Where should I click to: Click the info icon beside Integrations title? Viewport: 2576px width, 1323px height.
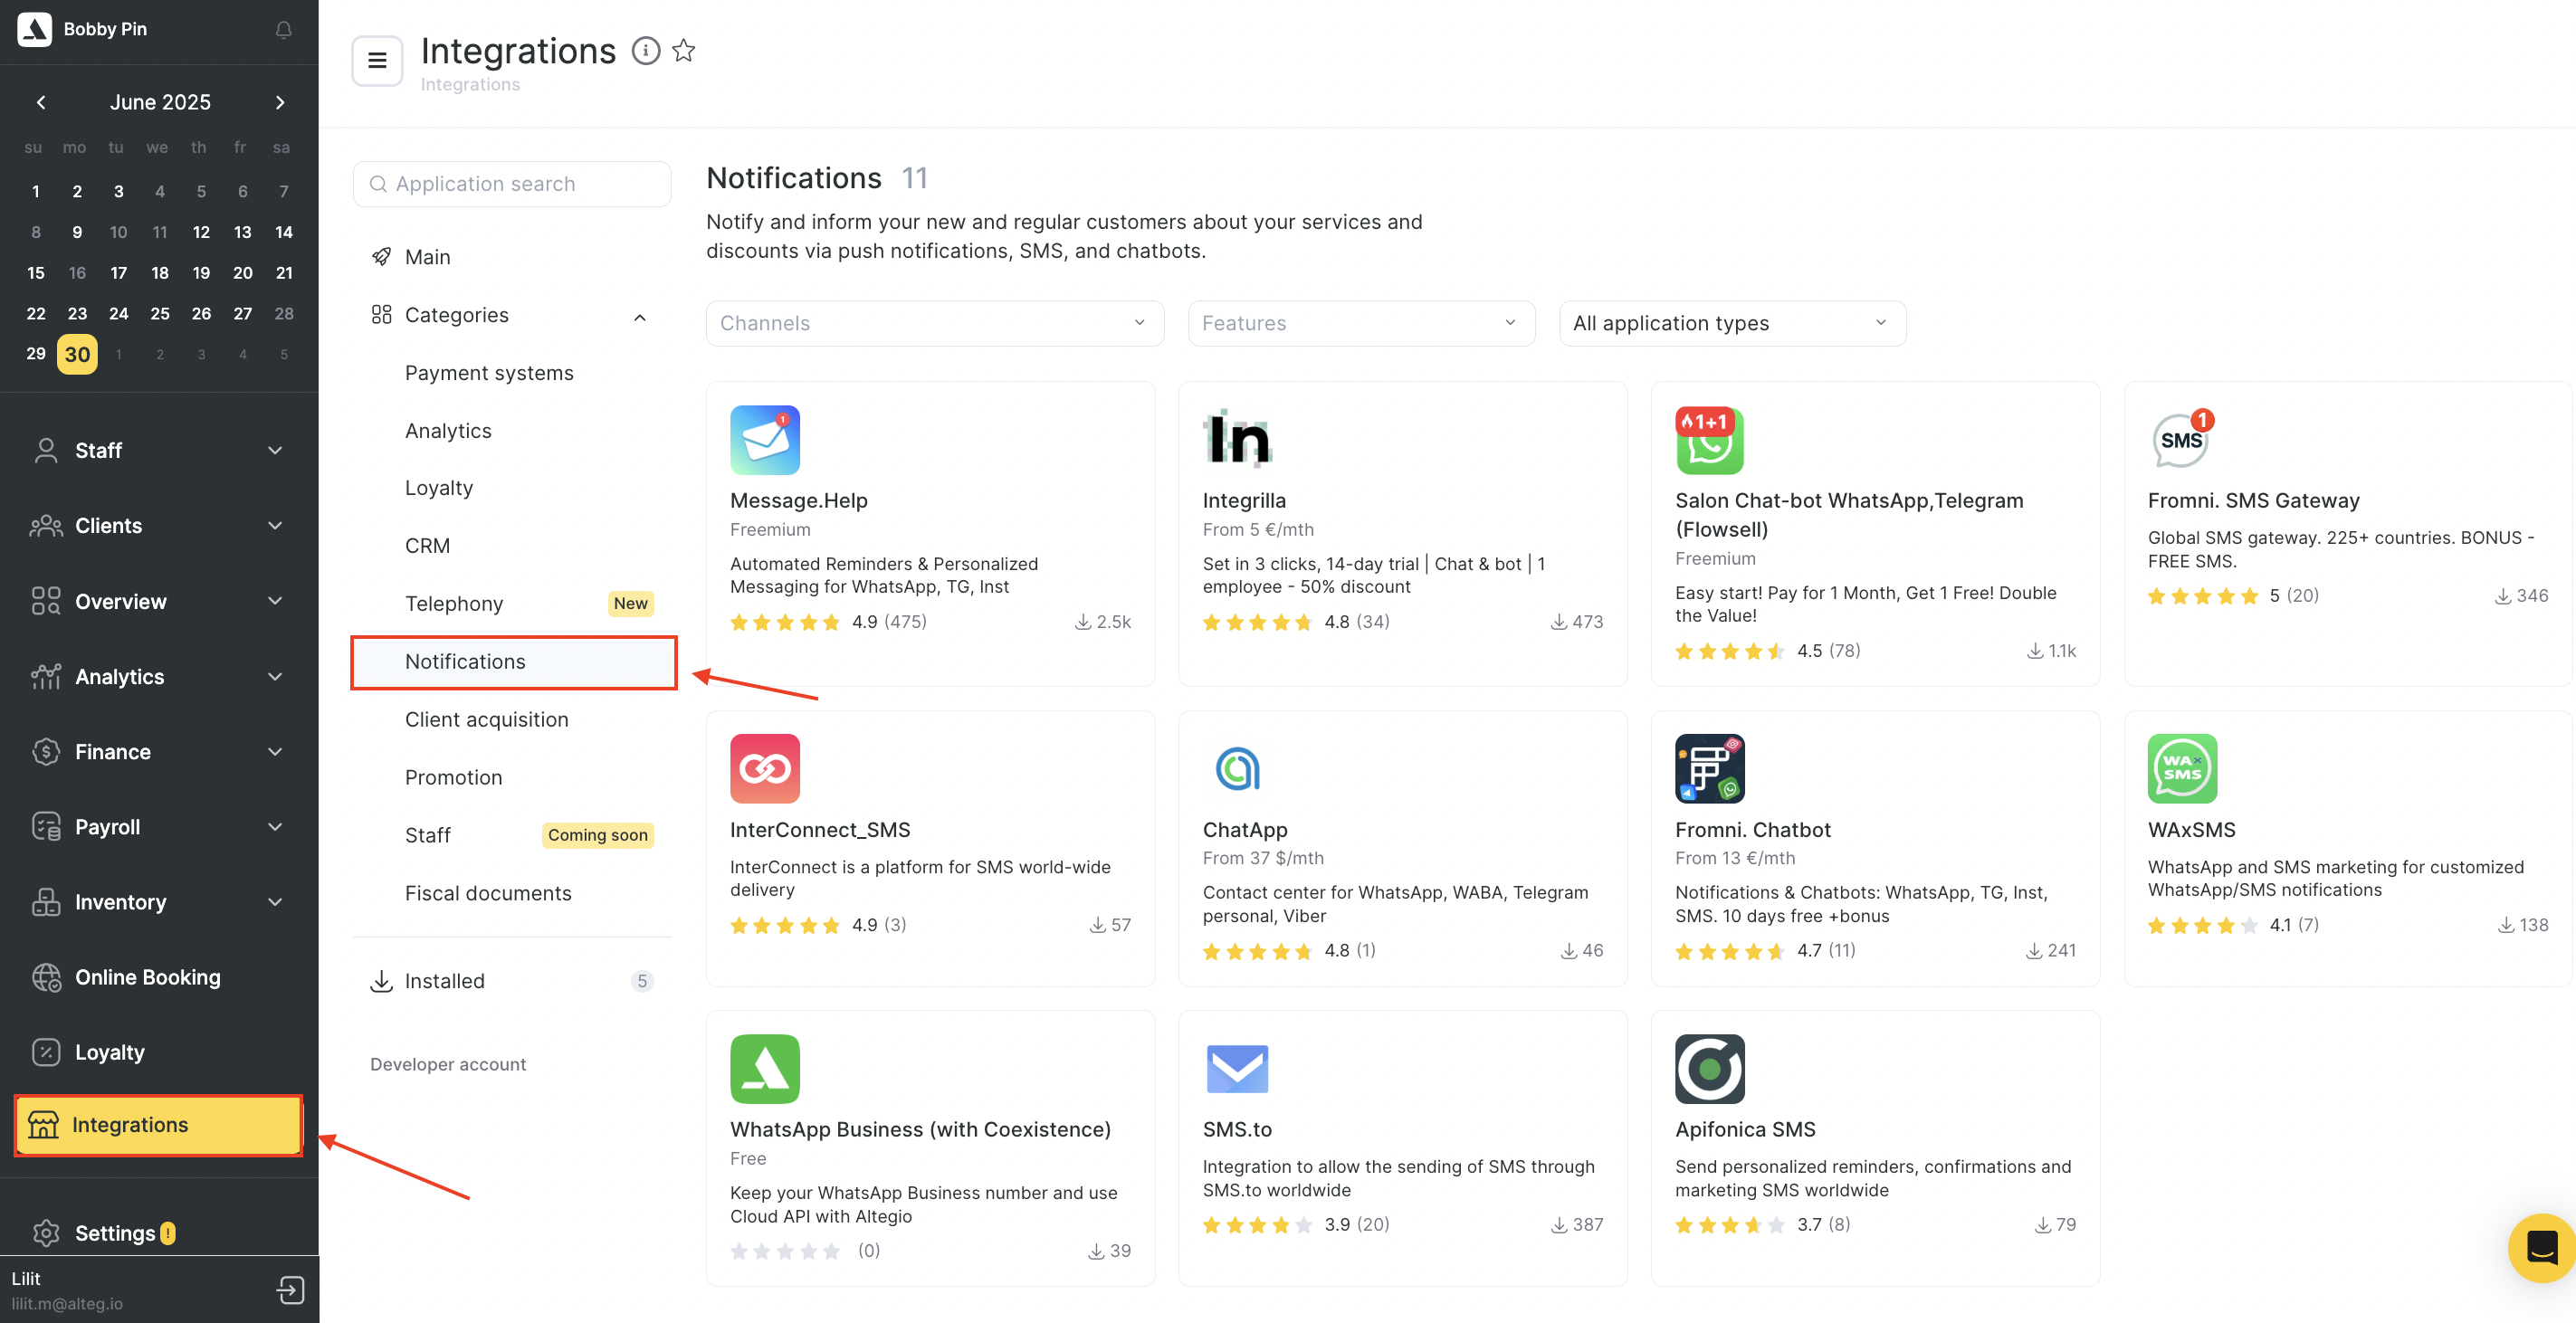[646, 51]
